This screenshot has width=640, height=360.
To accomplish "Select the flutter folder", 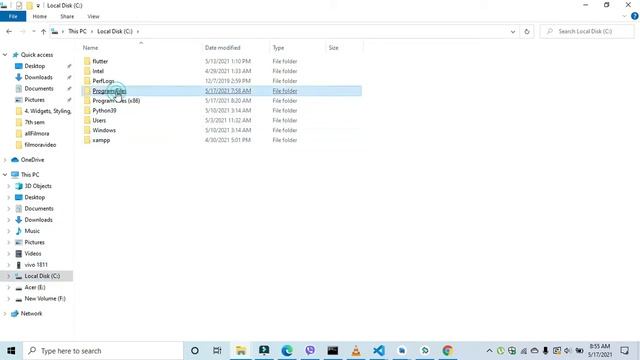I will pyautogui.click(x=100, y=61).
